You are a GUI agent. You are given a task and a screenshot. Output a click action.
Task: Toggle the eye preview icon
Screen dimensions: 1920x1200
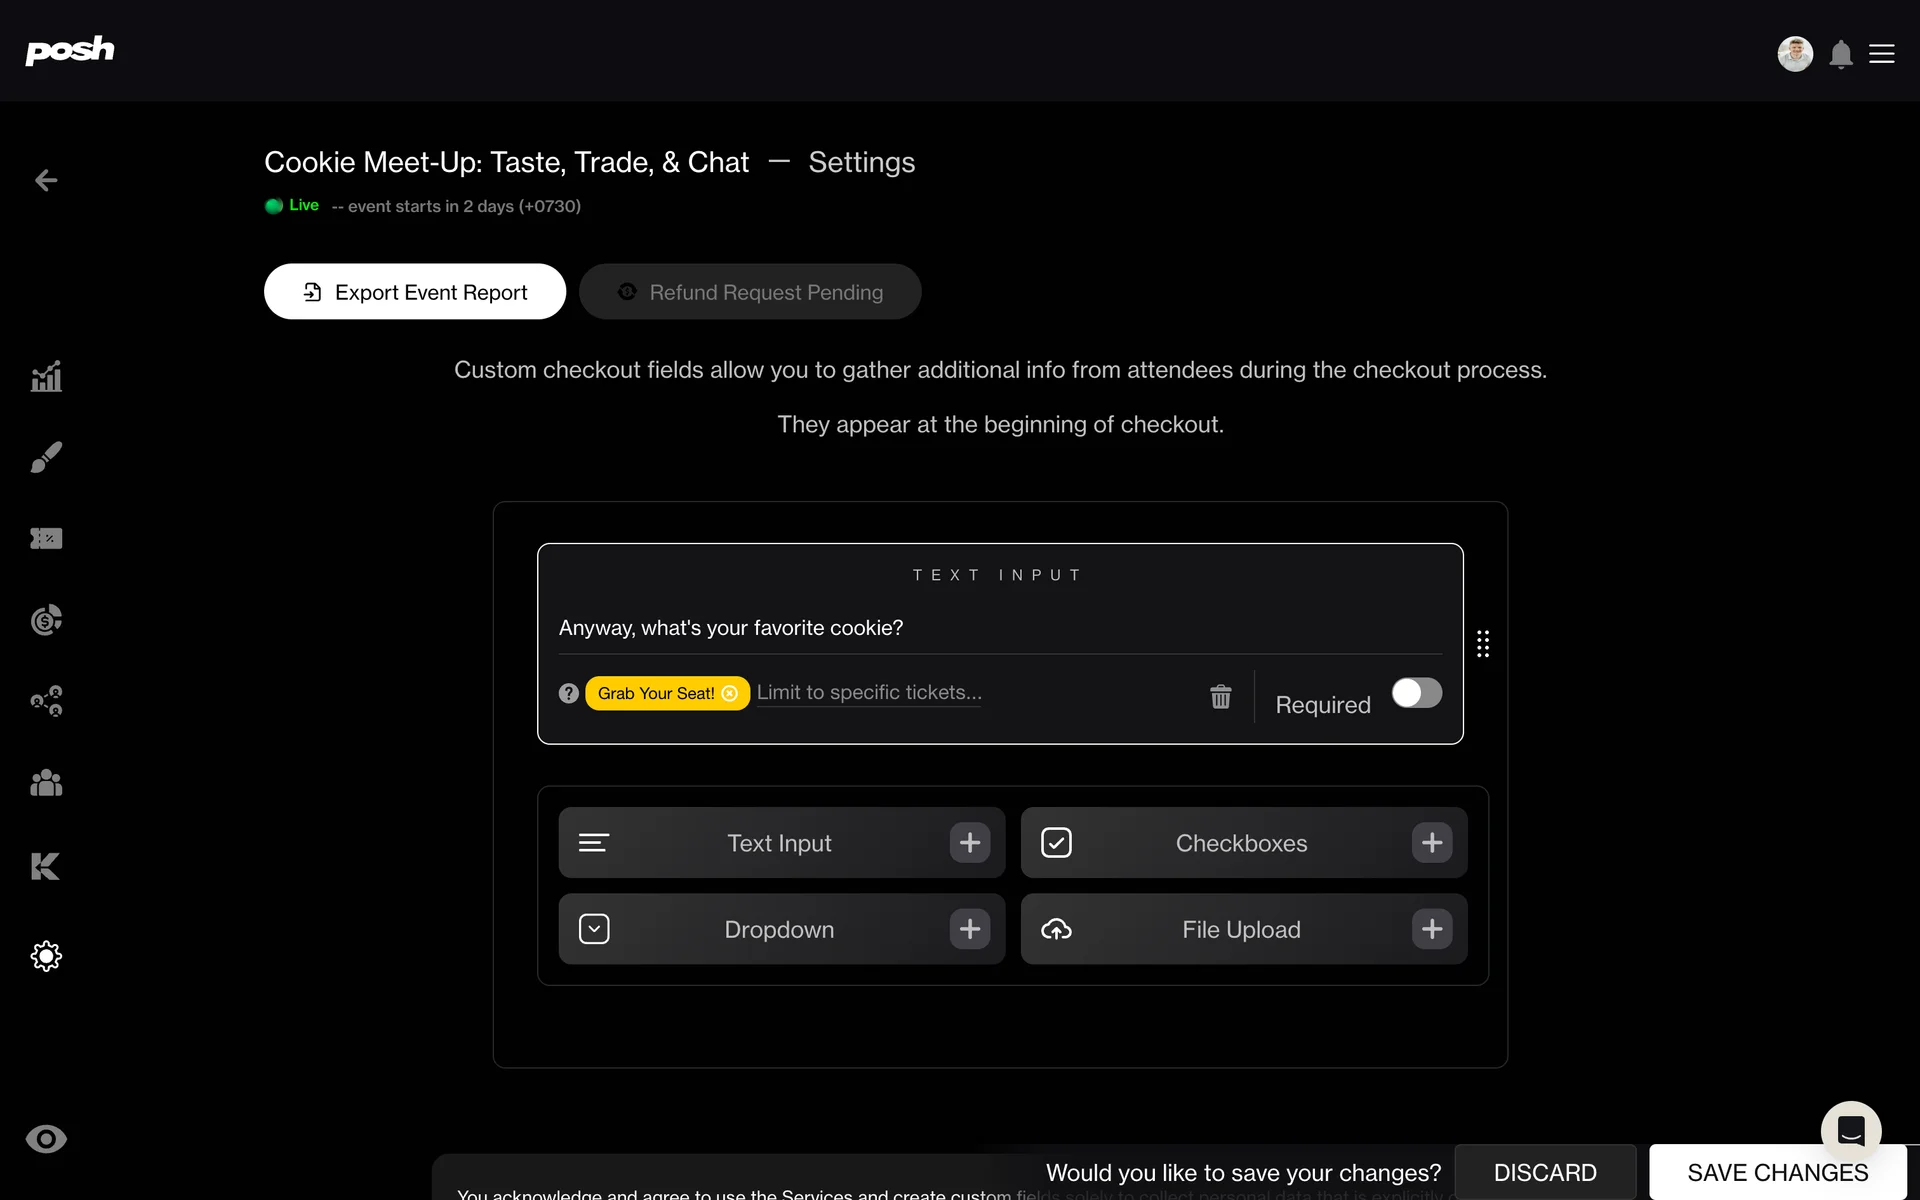(46, 1139)
